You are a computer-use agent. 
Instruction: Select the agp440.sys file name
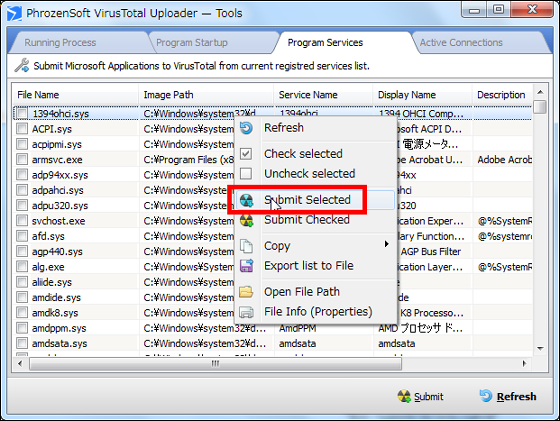[57, 252]
